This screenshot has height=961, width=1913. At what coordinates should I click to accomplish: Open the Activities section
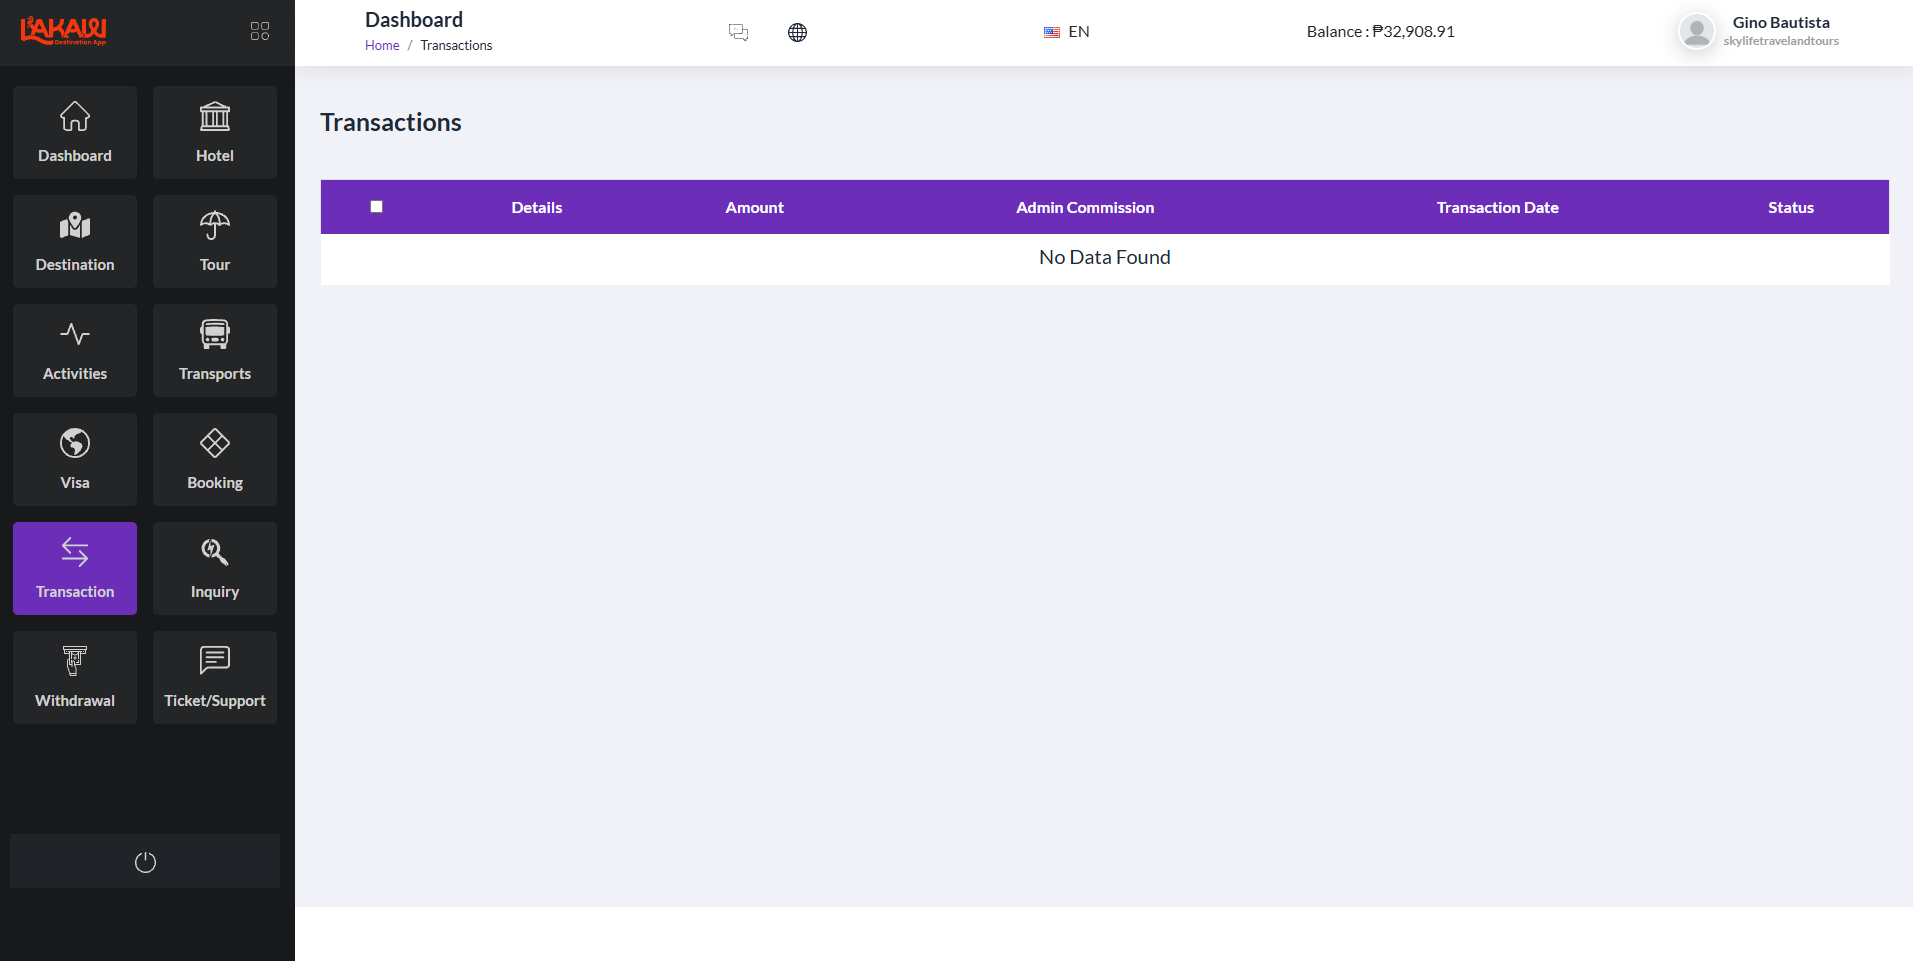[75, 350]
